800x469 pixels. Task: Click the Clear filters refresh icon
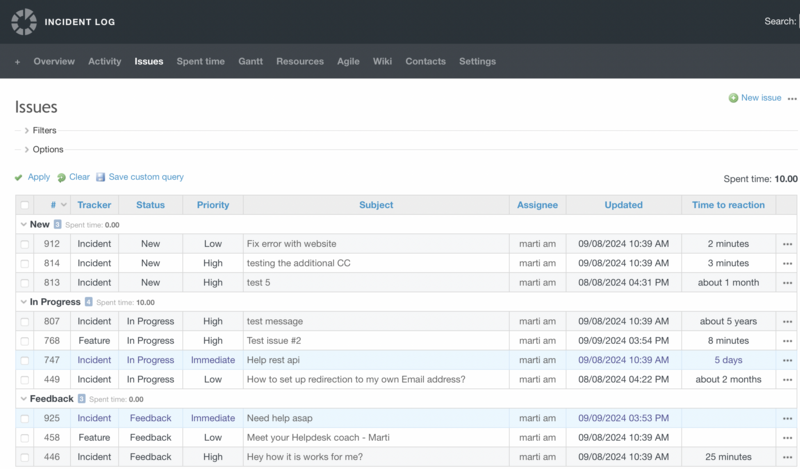pyautogui.click(x=61, y=177)
